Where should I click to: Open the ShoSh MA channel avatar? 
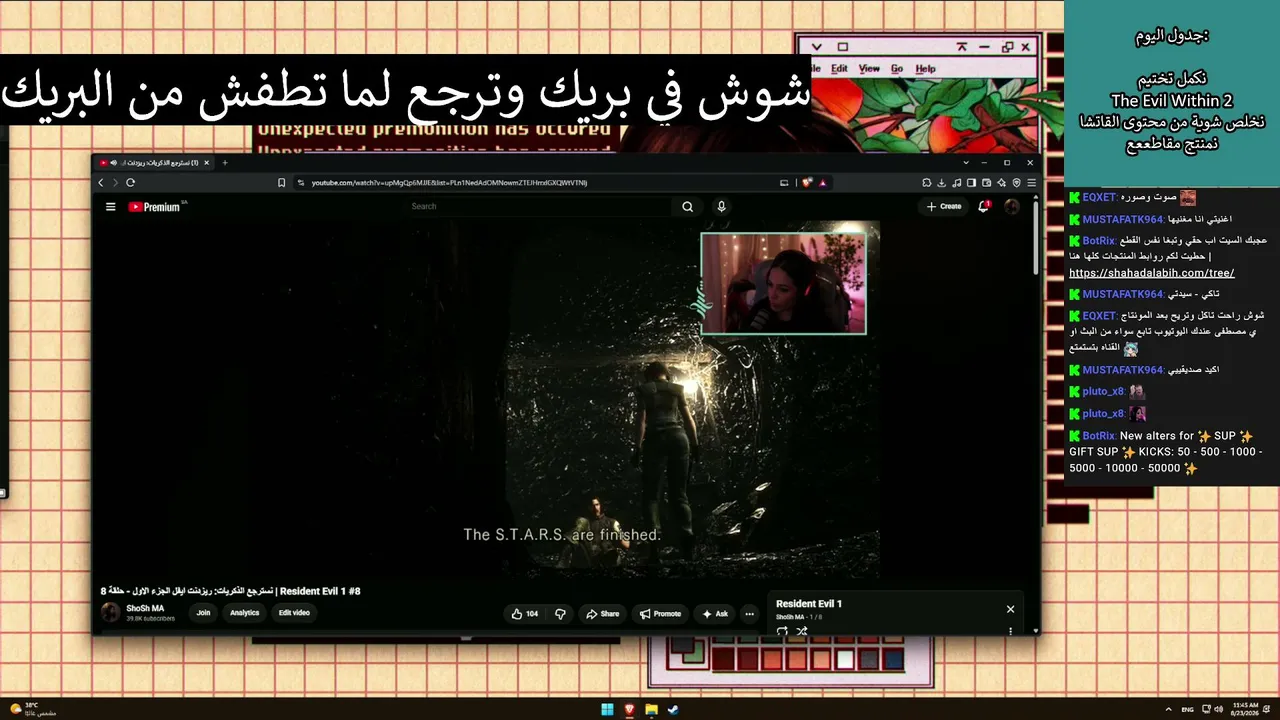pyautogui.click(x=111, y=613)
